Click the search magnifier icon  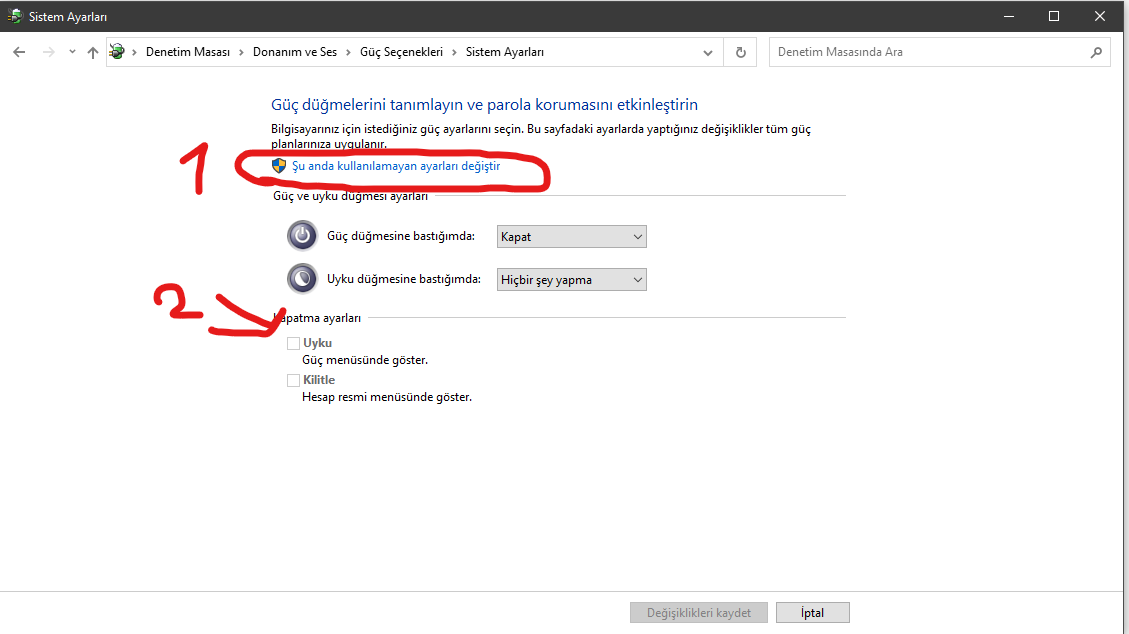(1096, 53)
